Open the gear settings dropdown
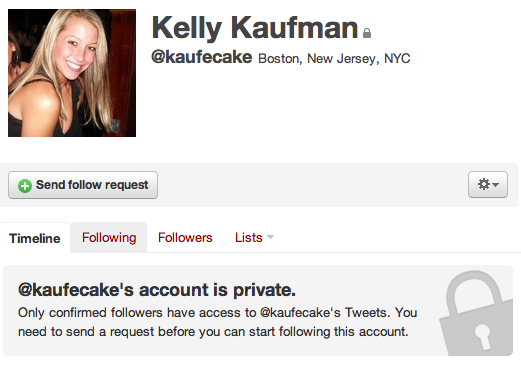 [488, 184]
